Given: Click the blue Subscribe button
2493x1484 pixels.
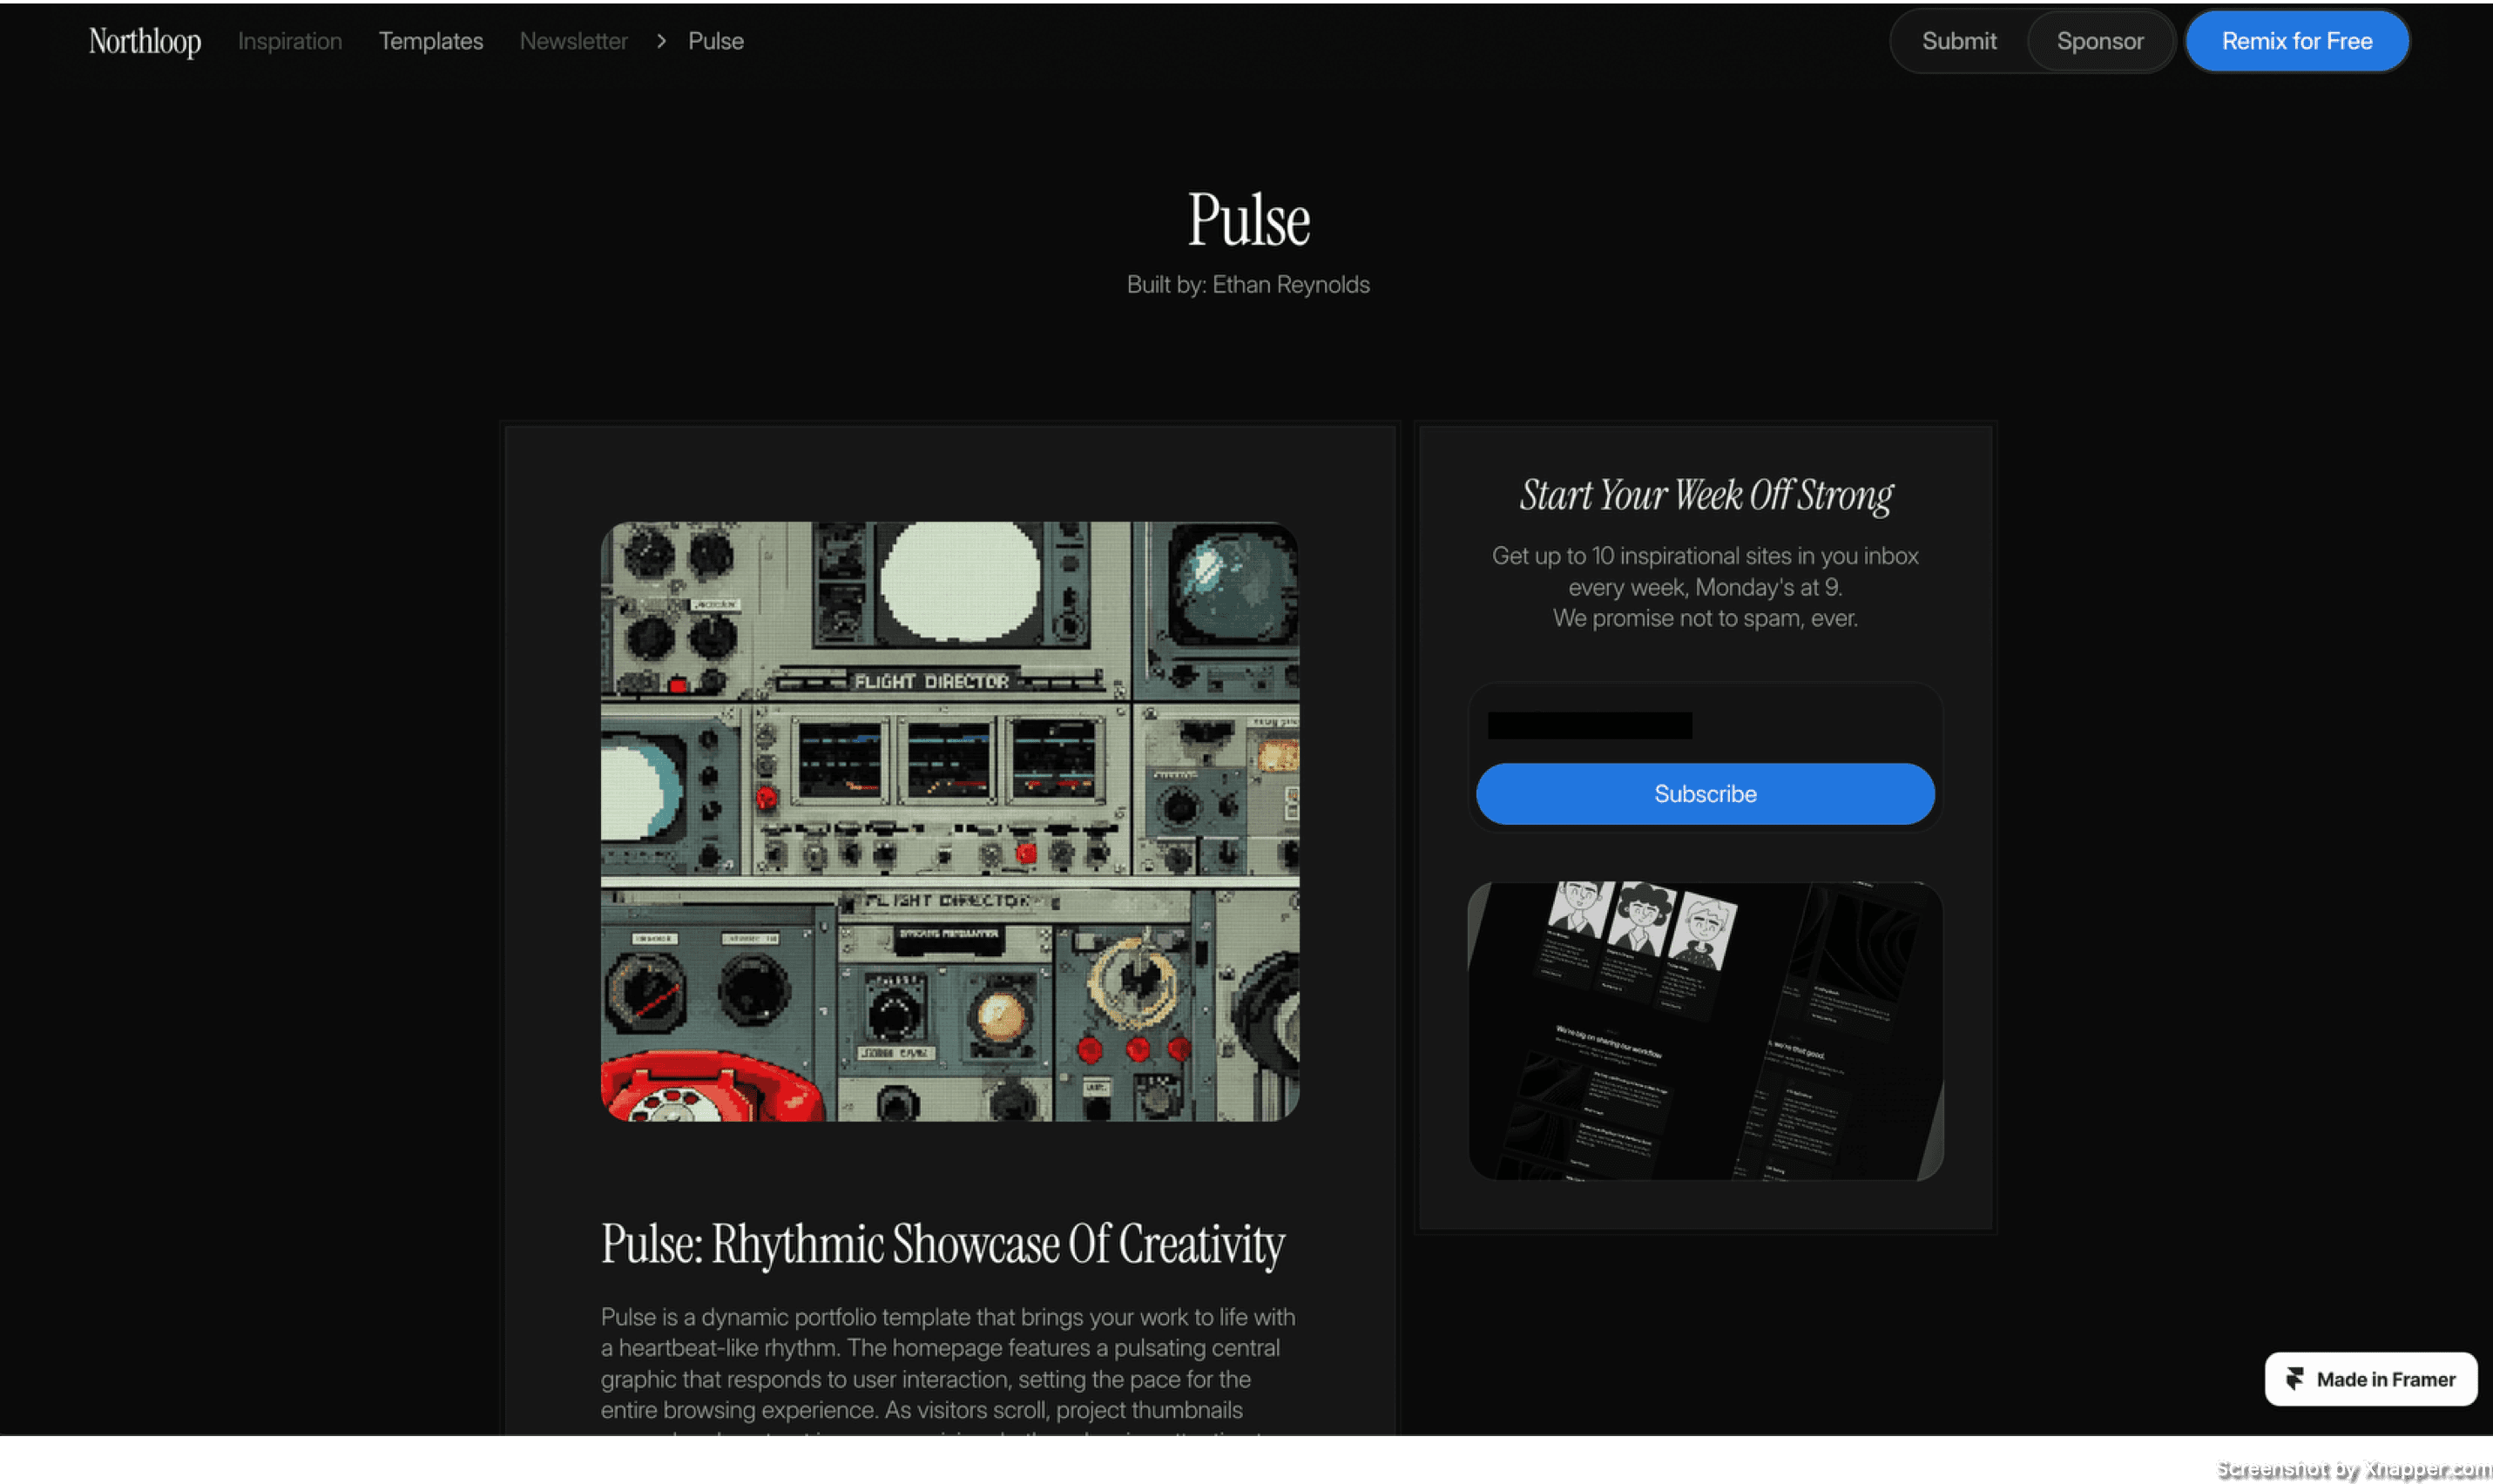Looking at the screenshot, I should point(1705,794).
